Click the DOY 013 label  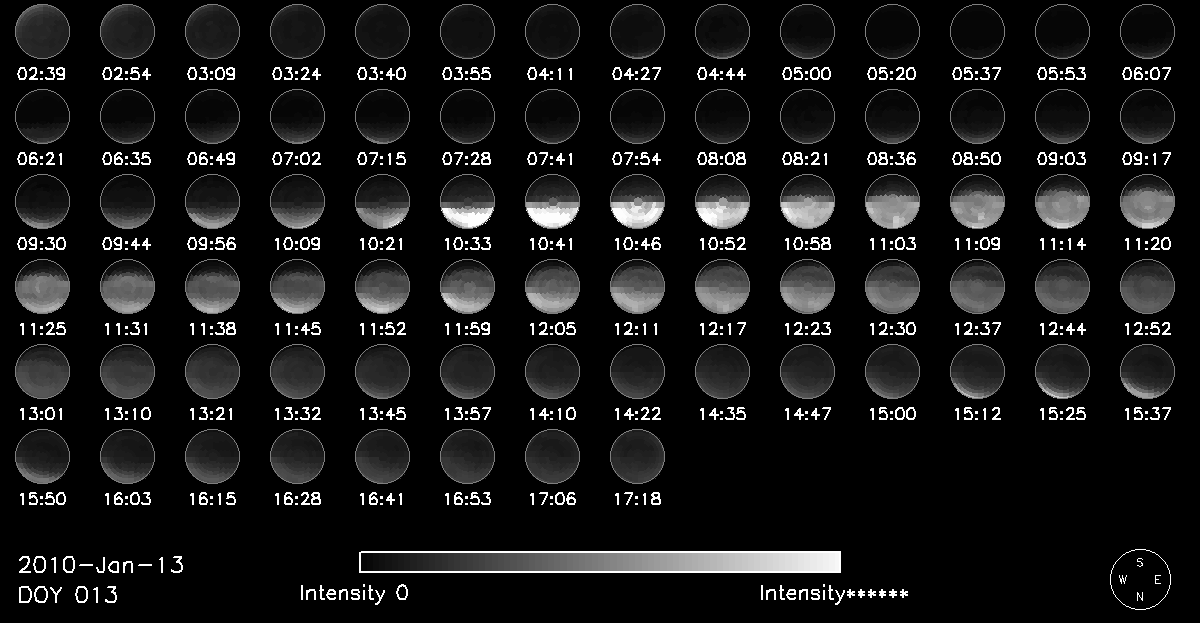(x=68, y=595)
